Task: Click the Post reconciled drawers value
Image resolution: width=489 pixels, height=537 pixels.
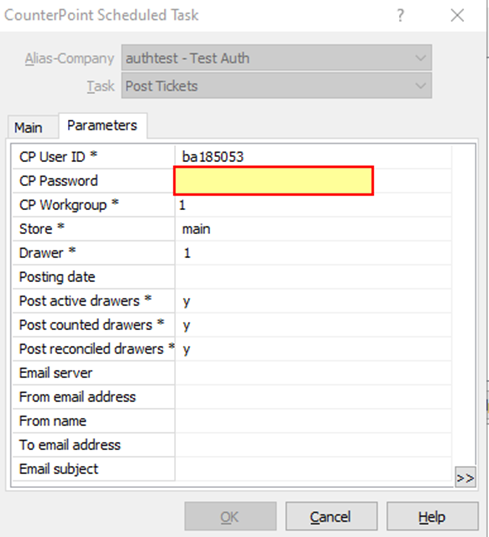Action: tap(313, 349)
